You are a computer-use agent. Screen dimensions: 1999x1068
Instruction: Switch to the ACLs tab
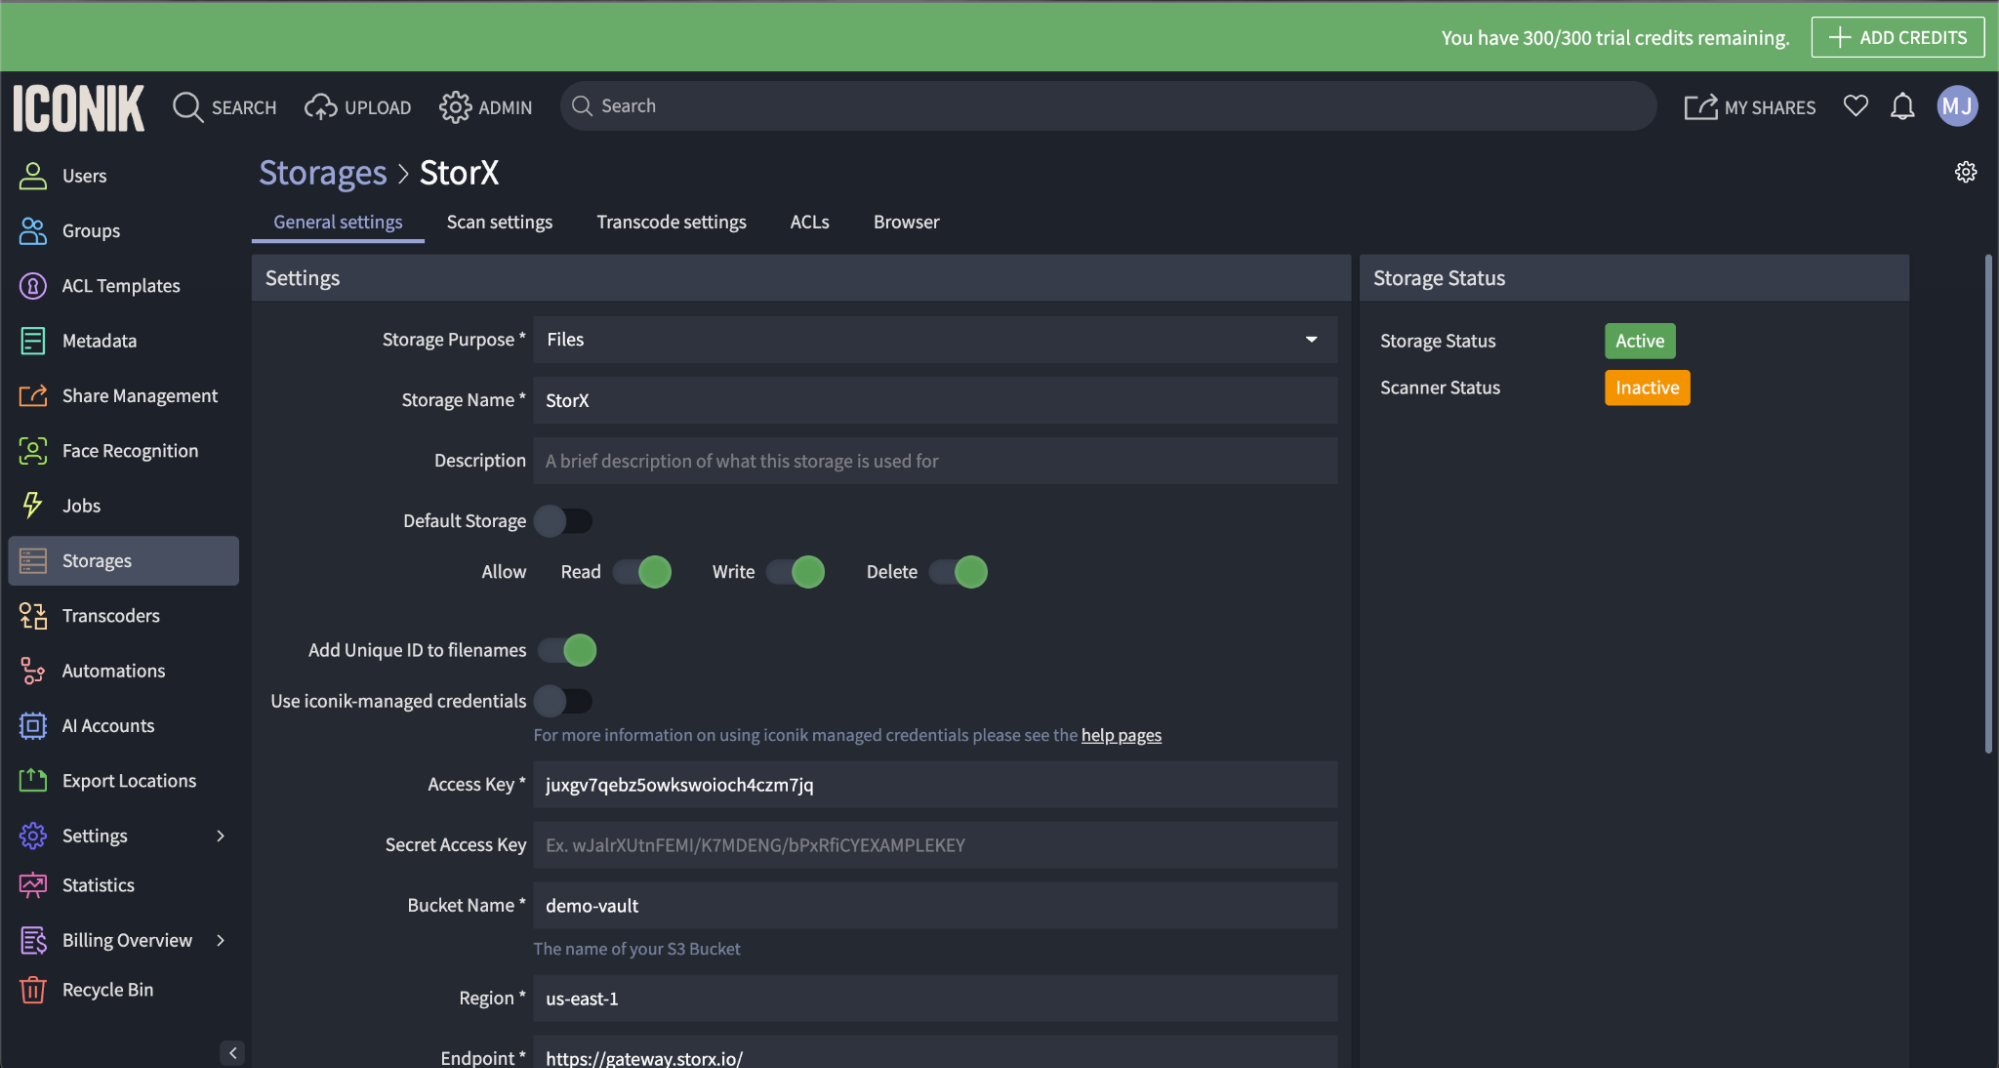point(809,222)
